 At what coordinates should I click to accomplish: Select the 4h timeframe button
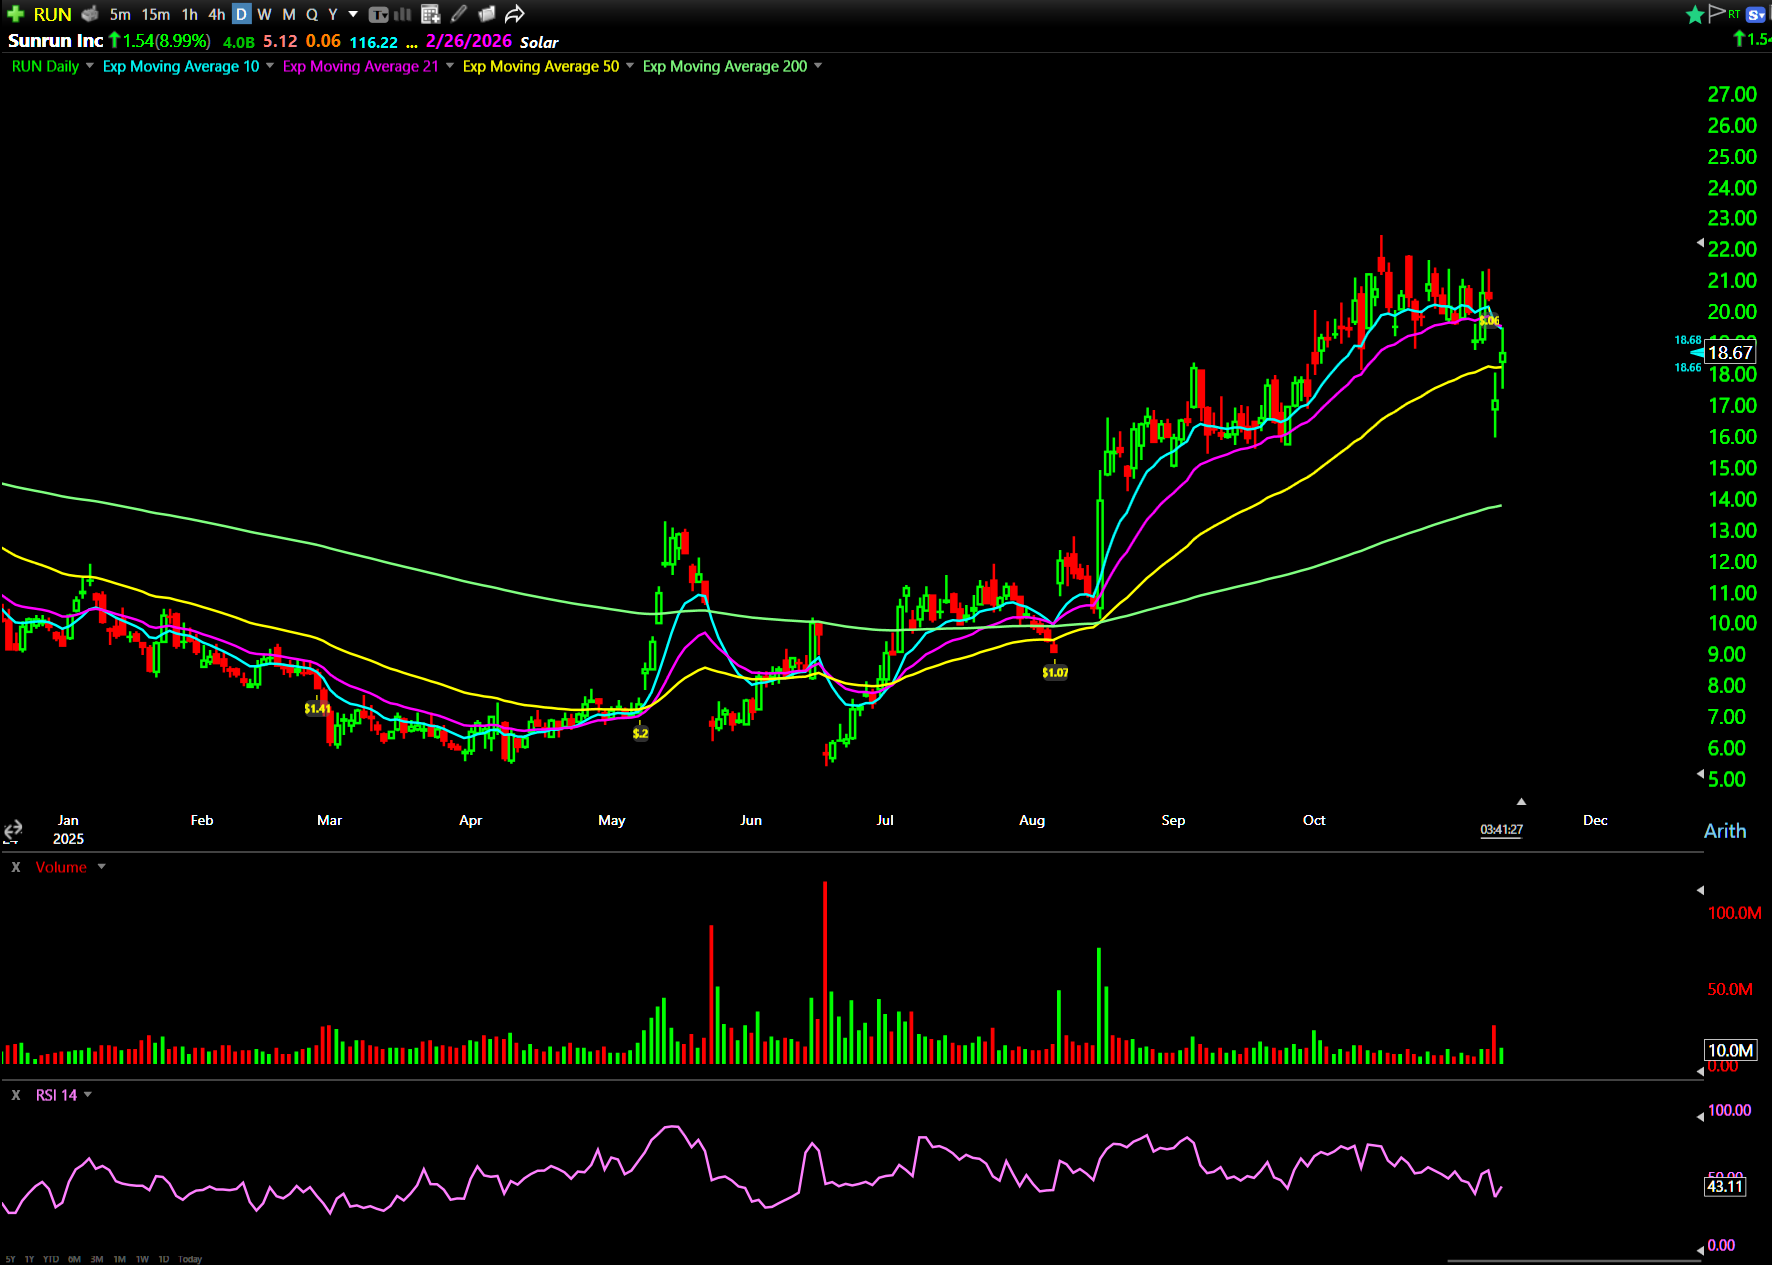(216, 14)
